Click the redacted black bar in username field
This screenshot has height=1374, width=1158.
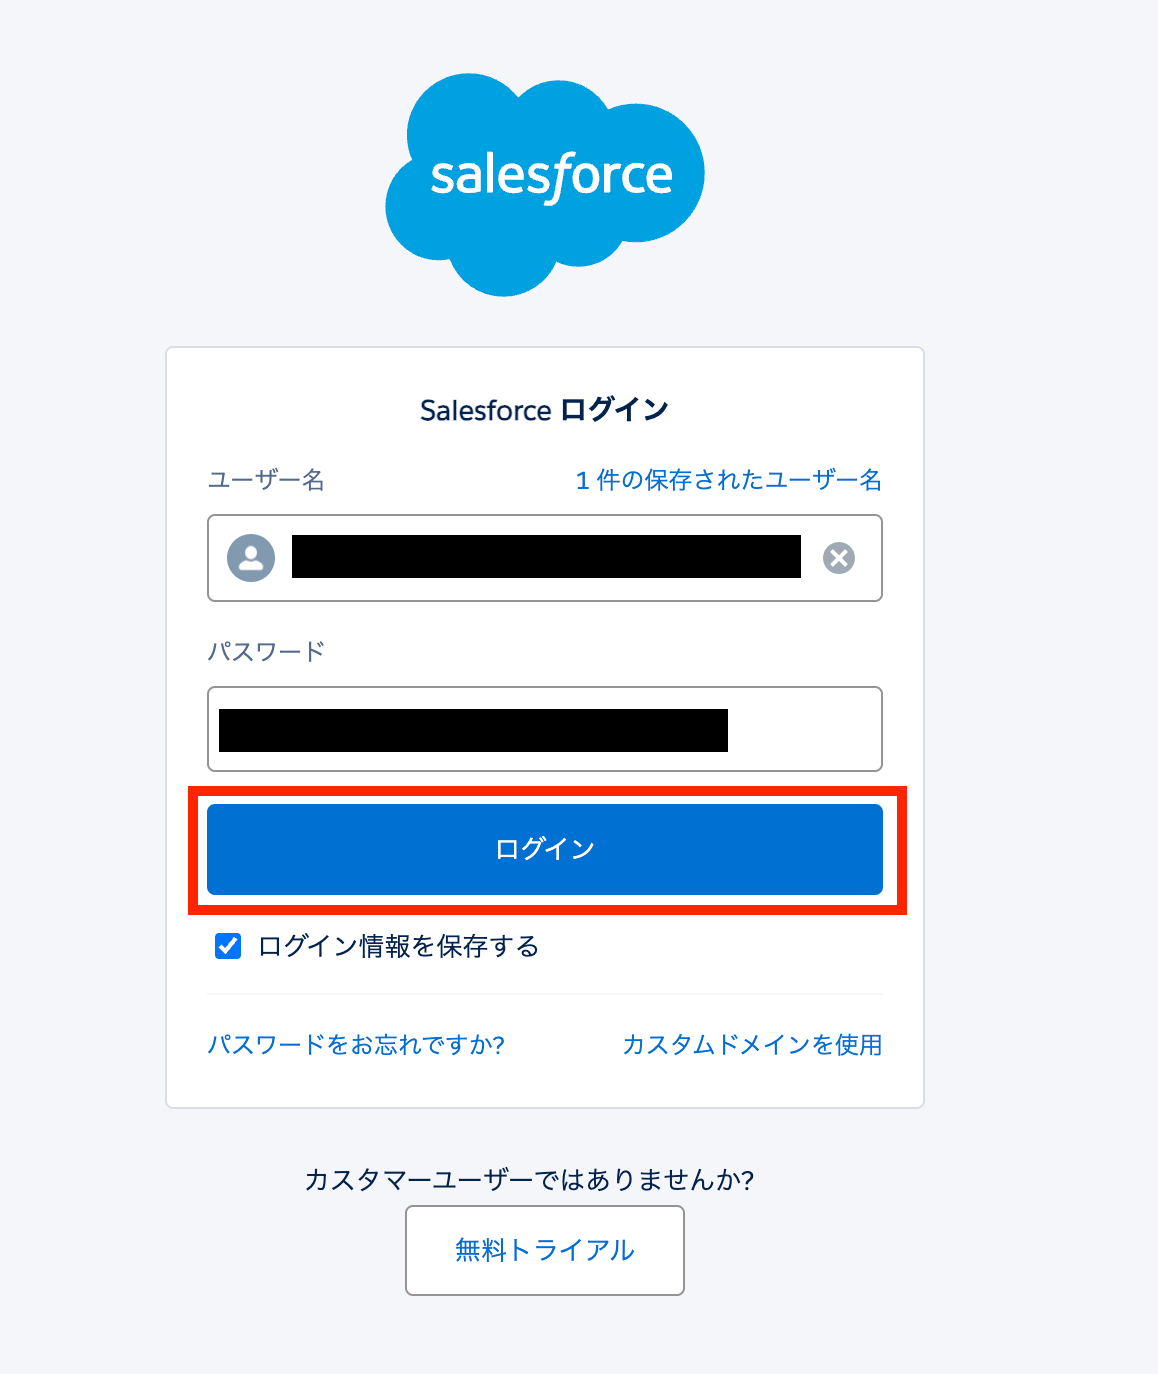pos(546,557)
